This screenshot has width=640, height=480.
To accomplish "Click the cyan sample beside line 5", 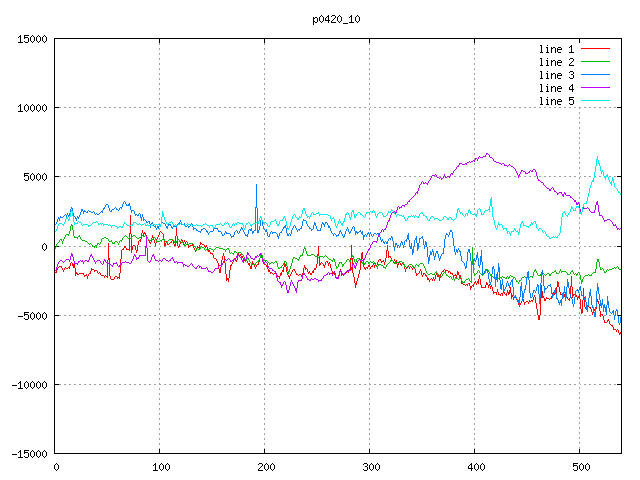I will pos(595,101).
